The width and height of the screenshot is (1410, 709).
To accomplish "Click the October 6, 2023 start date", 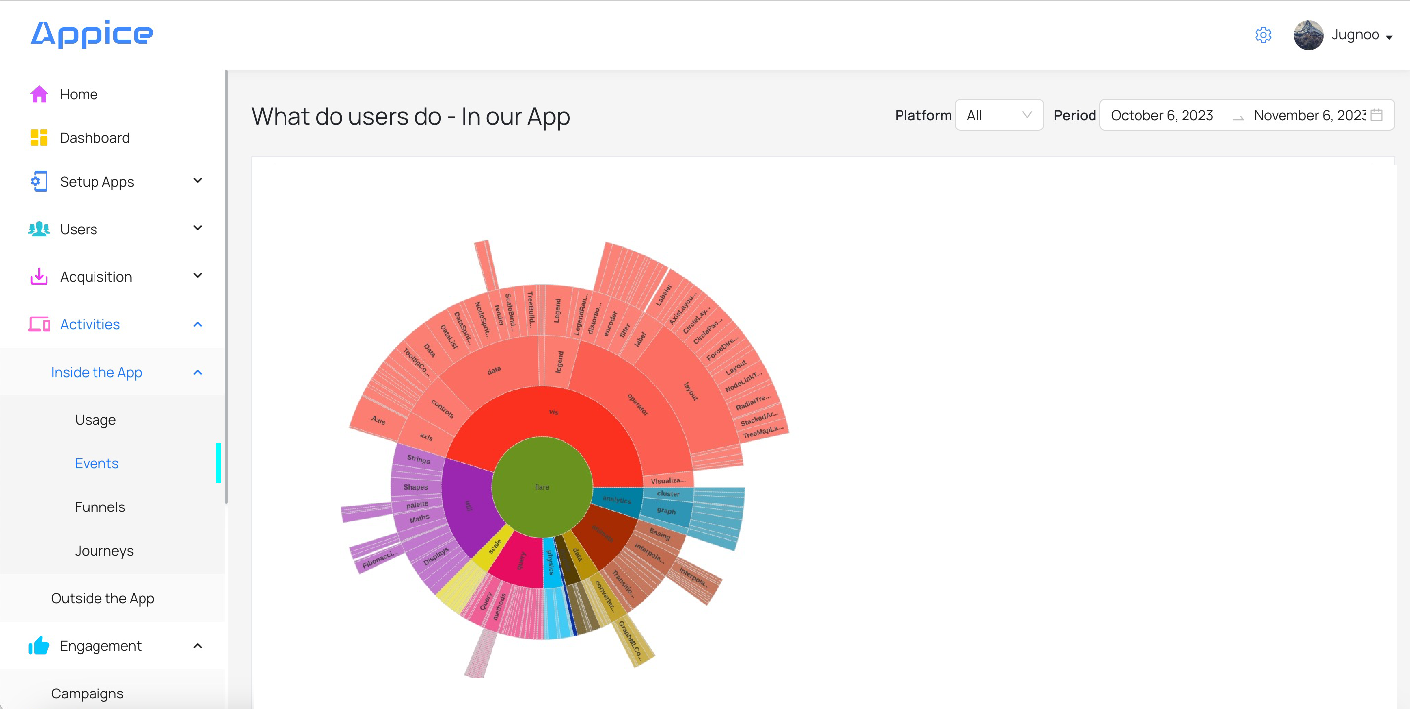I will pos(1162,115).
